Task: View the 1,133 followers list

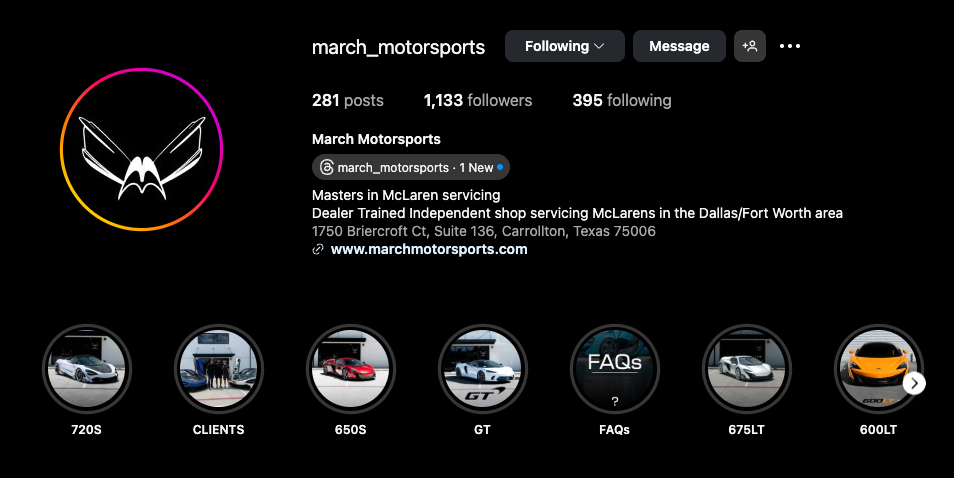Action: tap(478, 100)
